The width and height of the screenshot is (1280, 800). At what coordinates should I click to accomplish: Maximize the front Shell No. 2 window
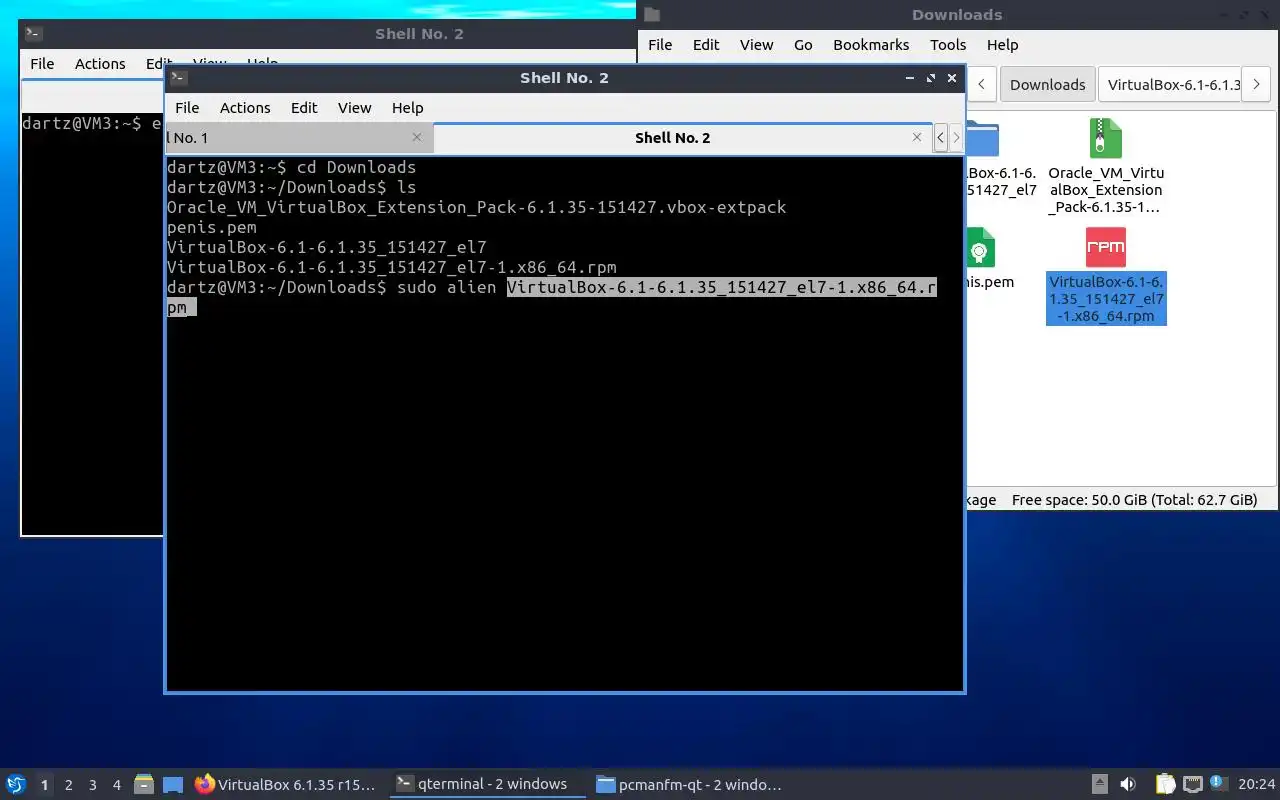931,77
